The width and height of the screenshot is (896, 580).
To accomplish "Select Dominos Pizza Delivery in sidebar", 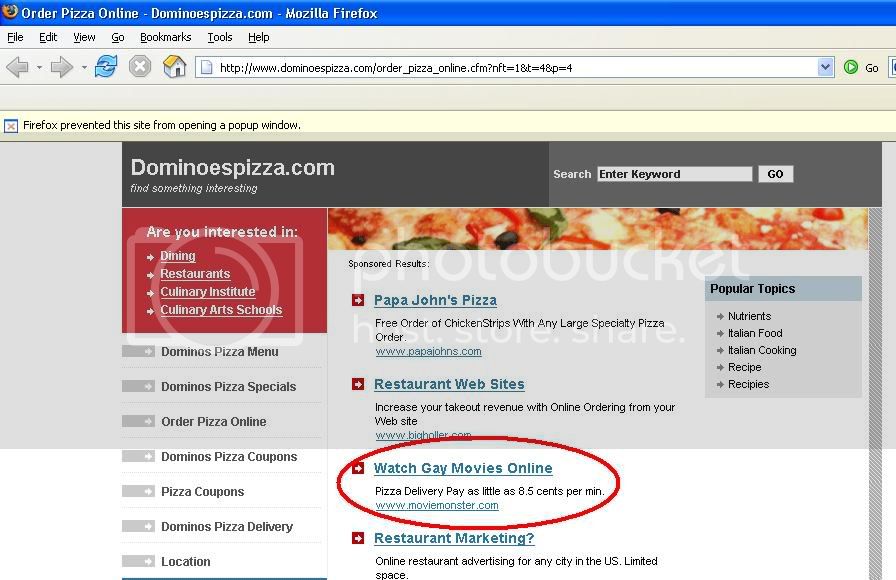I will click(x=227, y=526).
